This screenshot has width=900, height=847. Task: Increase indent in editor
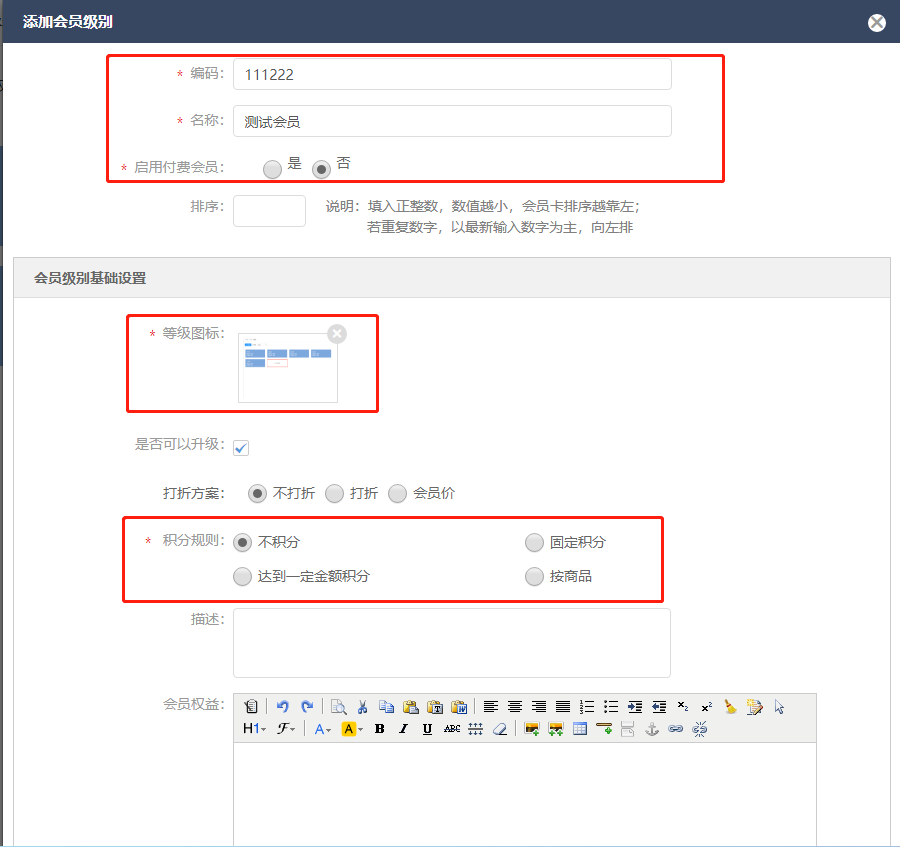(x=635, y=706)
